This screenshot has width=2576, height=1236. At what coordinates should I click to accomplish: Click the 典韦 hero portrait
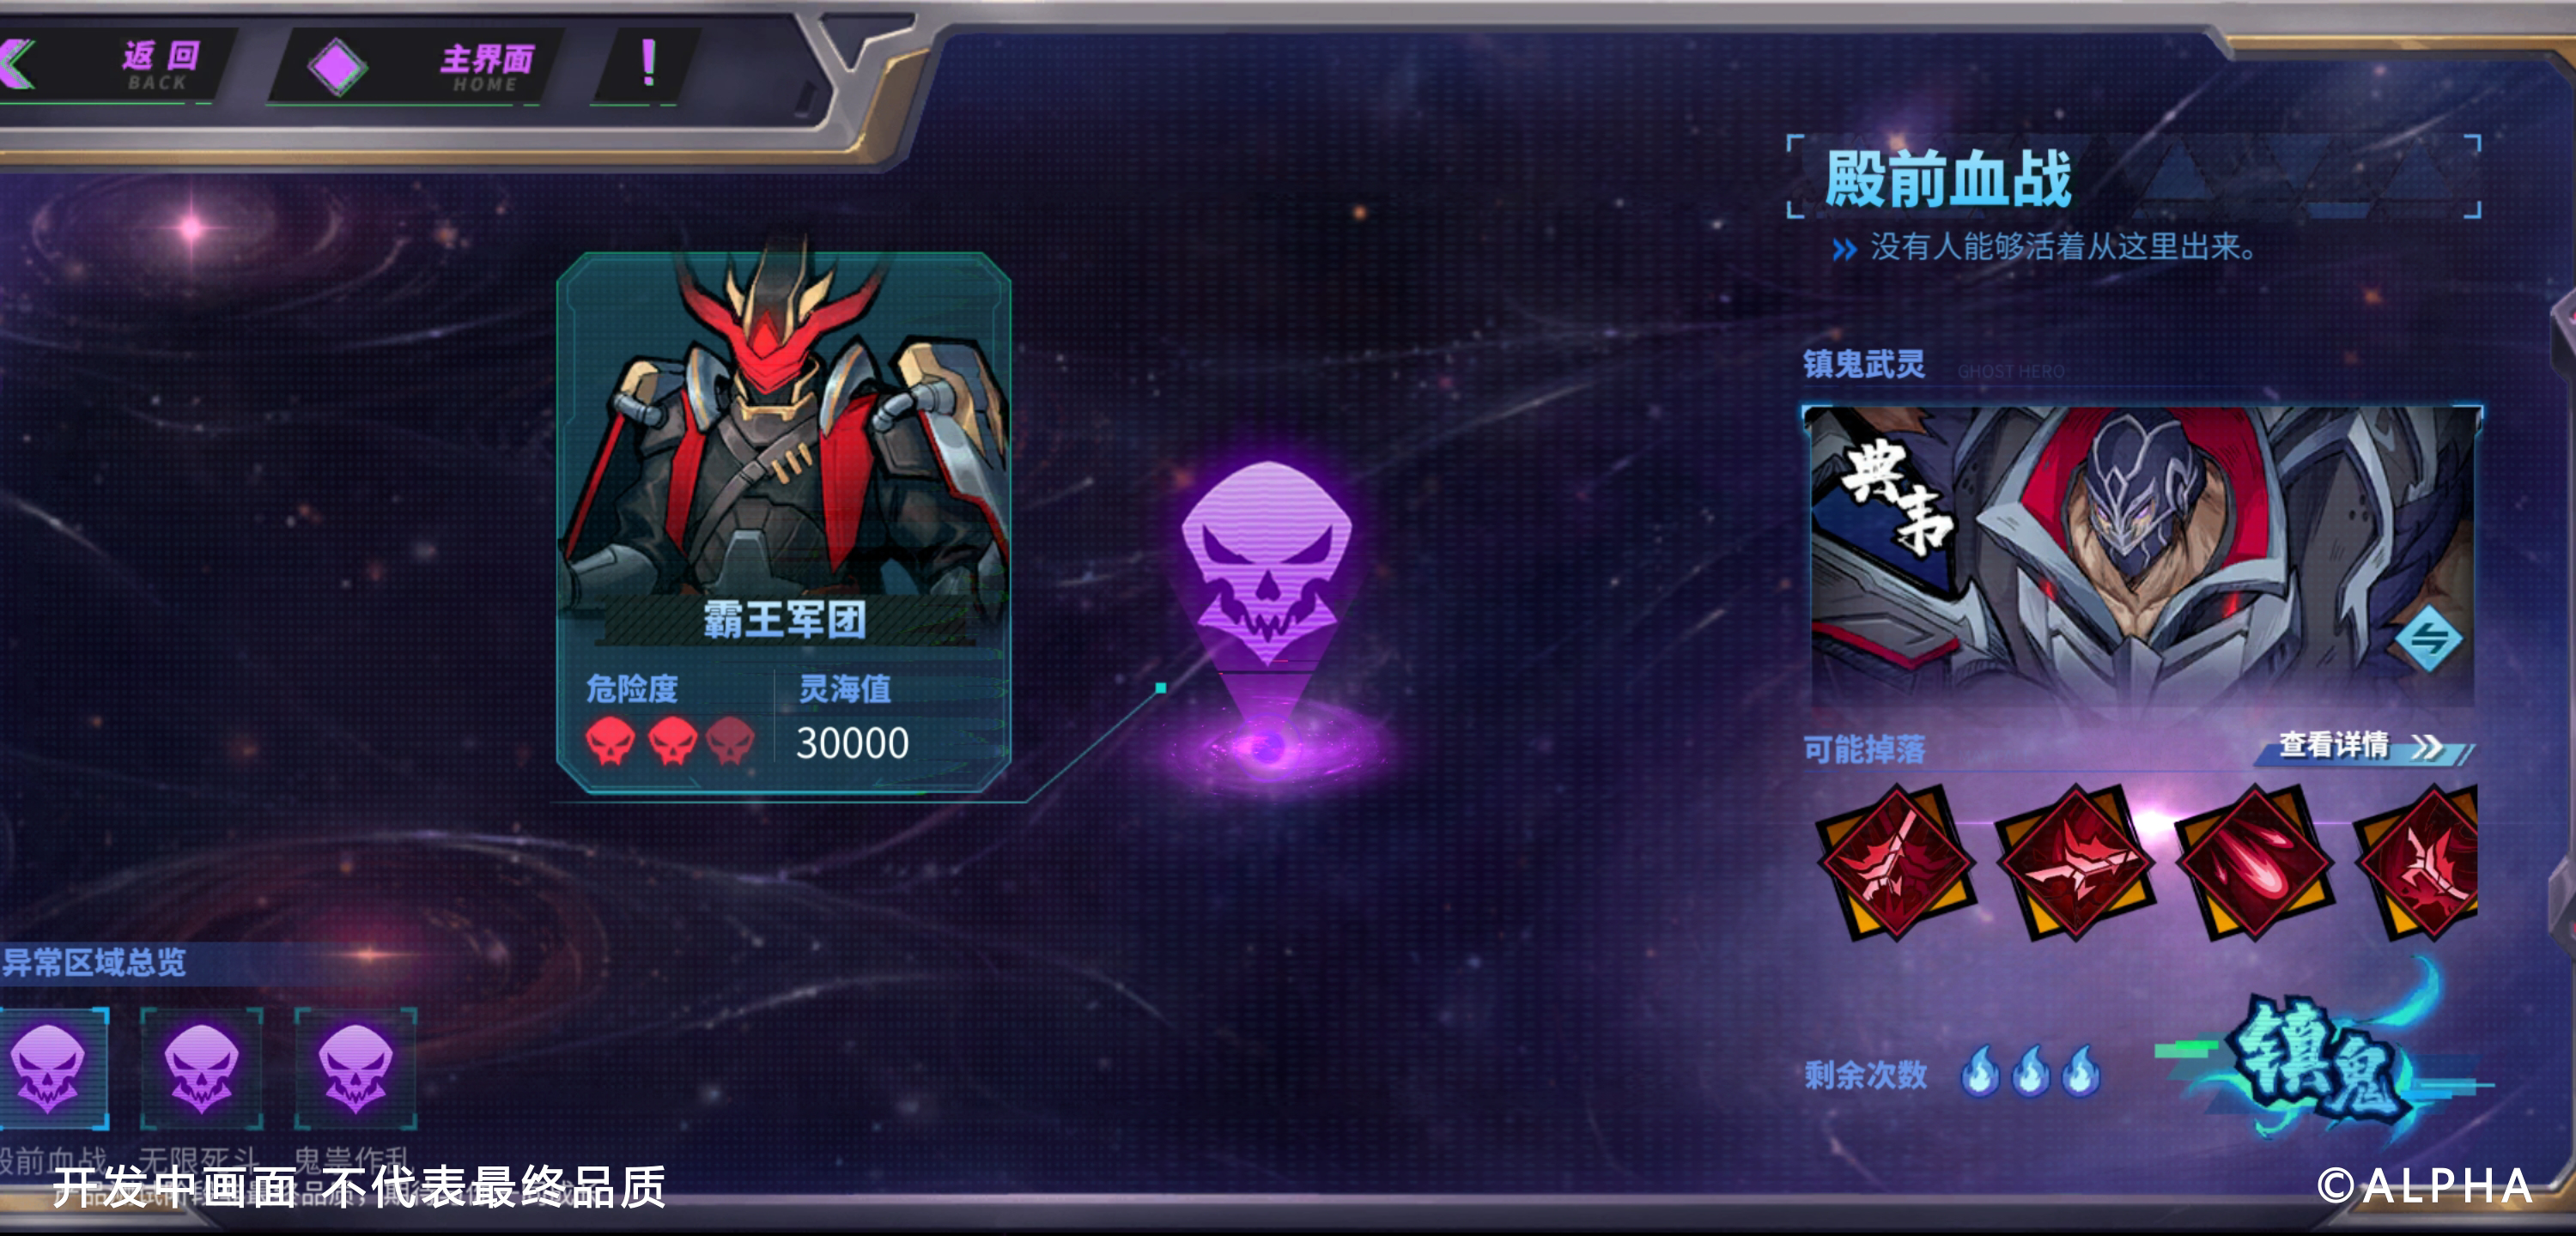2142,556
